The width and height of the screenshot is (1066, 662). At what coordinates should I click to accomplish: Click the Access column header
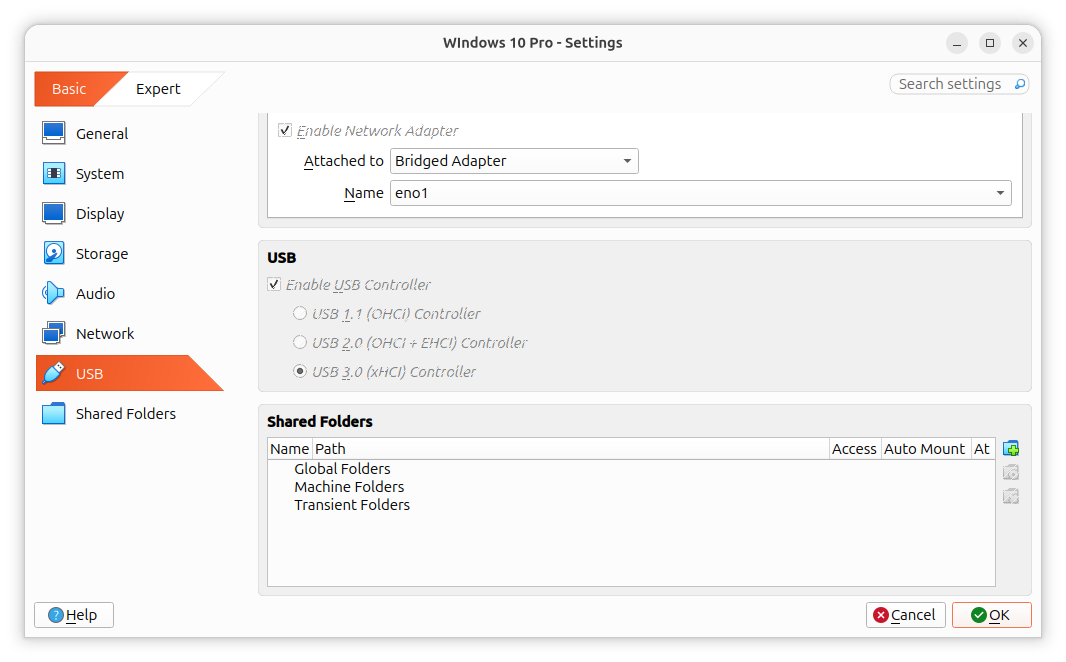[x=855, y=449]
